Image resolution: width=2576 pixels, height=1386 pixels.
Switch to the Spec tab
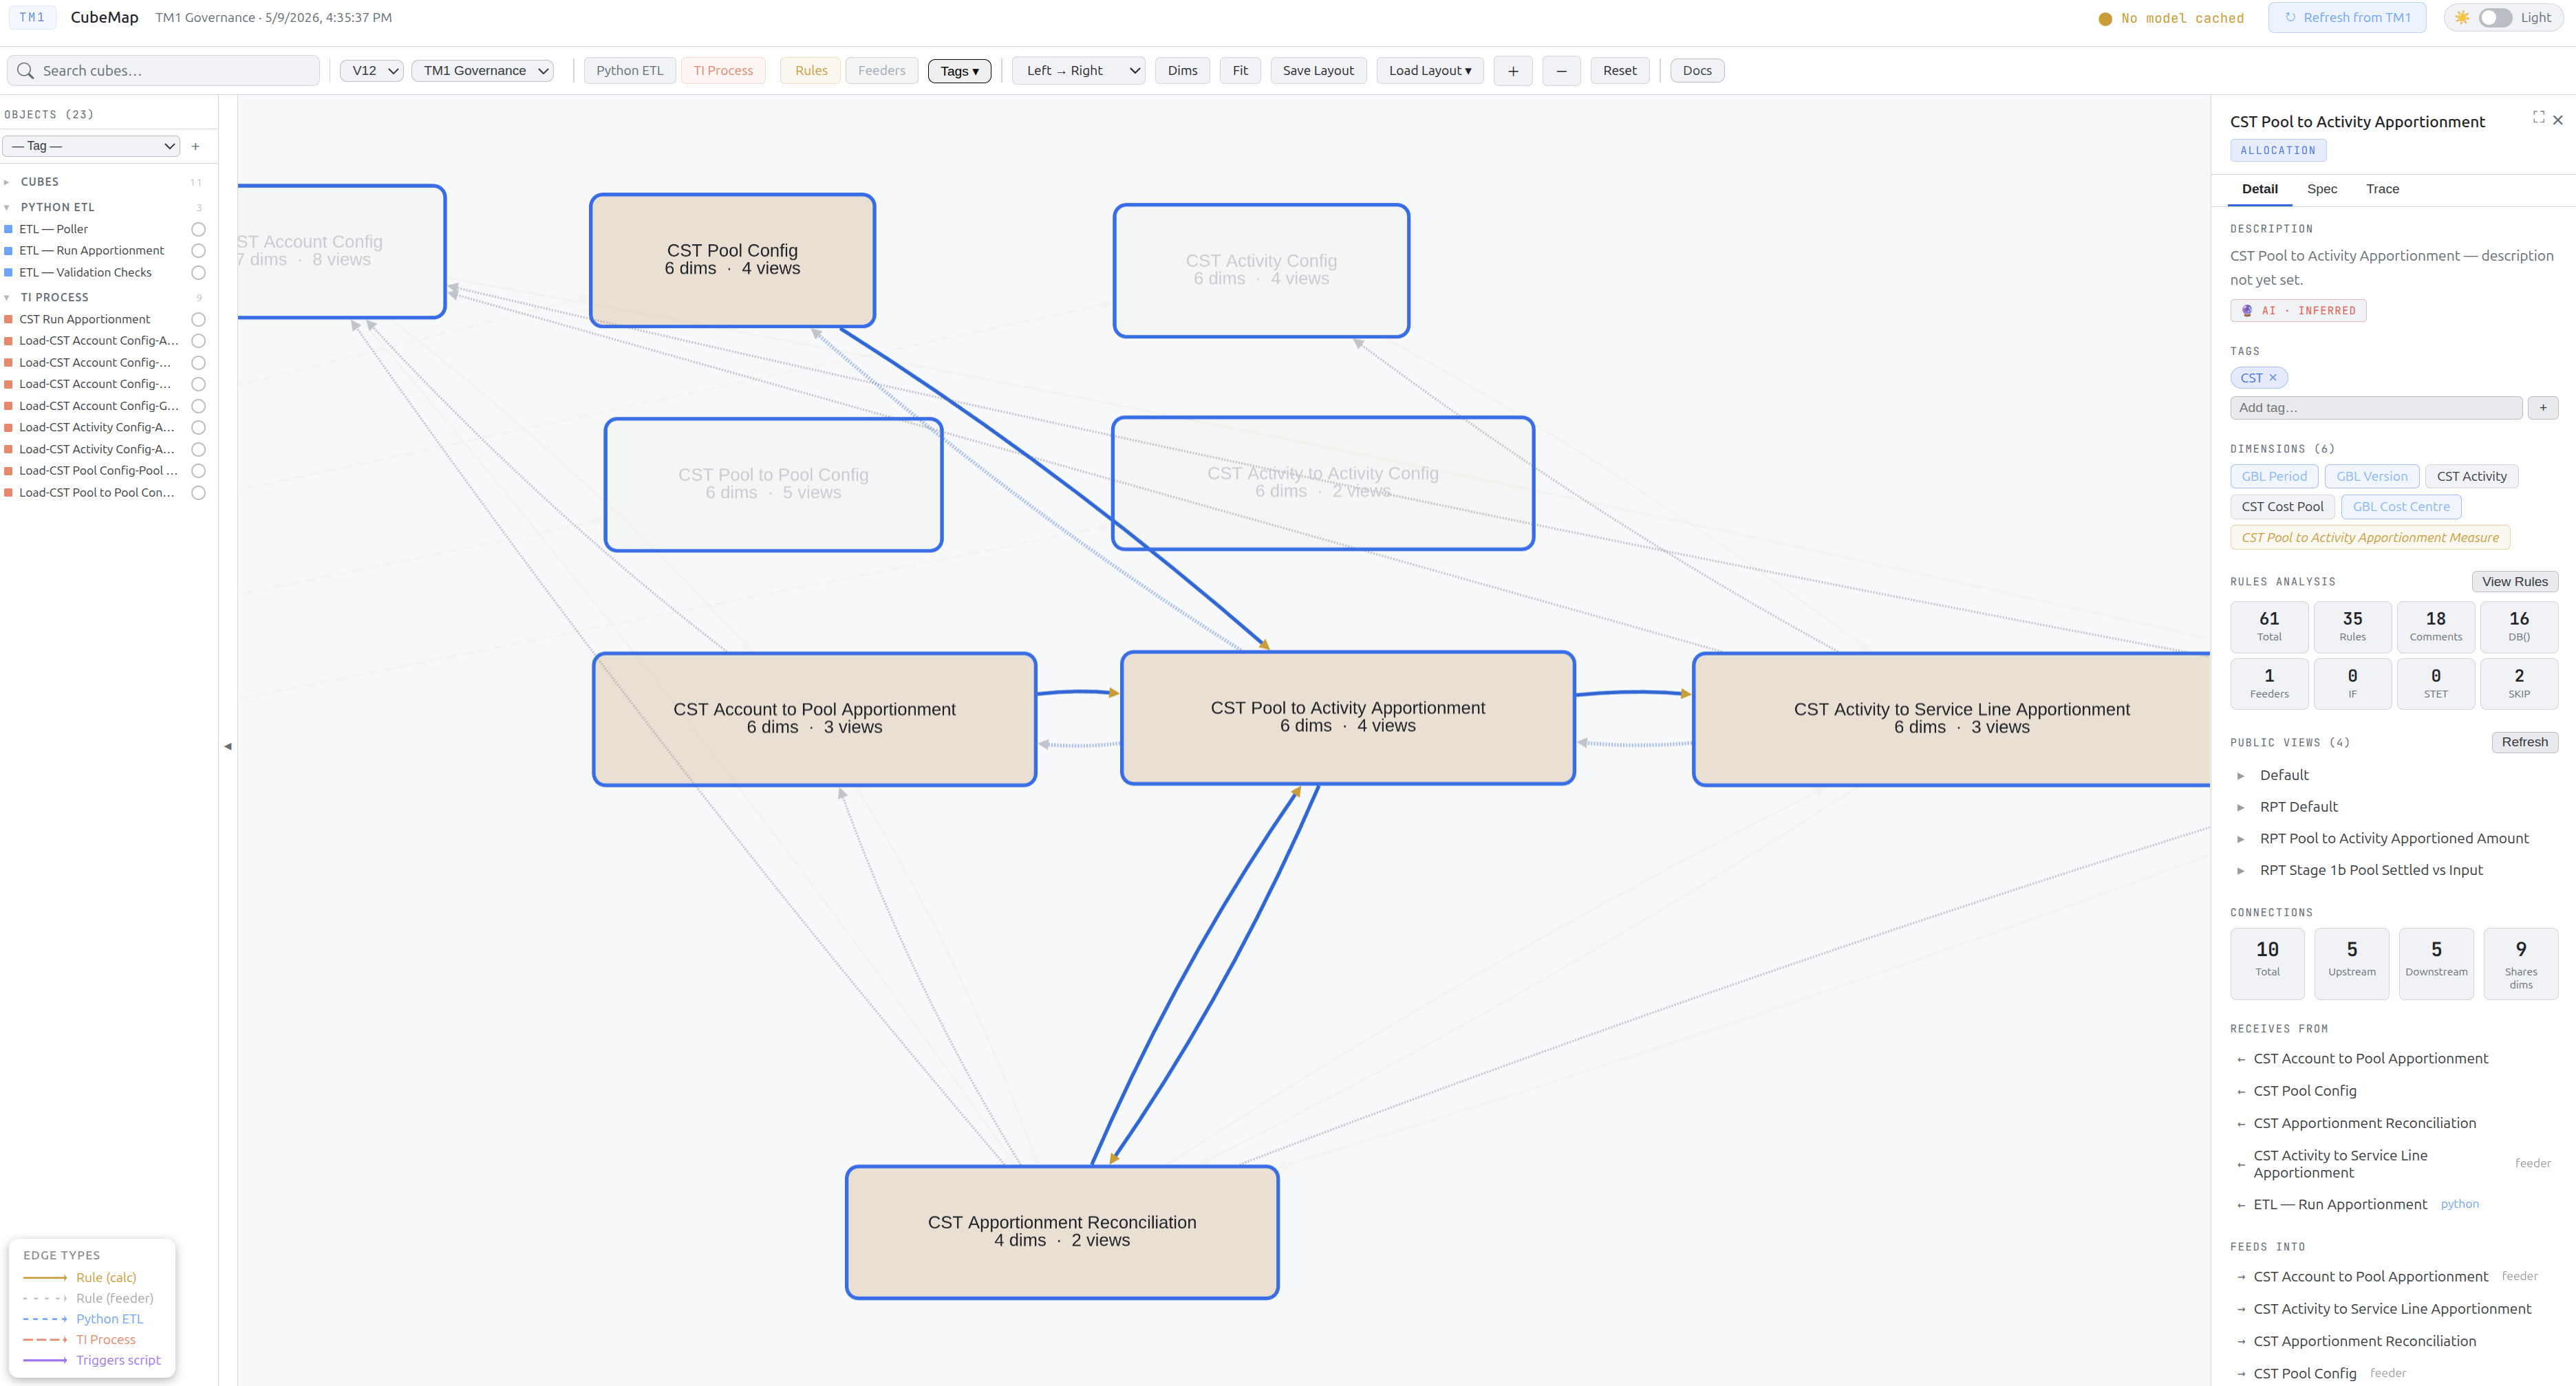click(2322, 189)
